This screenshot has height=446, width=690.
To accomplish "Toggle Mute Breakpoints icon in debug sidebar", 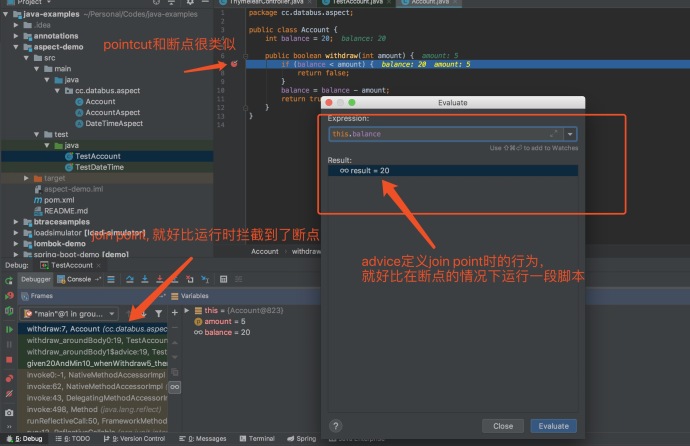I will pyautogui.click(x=9, y=394).
